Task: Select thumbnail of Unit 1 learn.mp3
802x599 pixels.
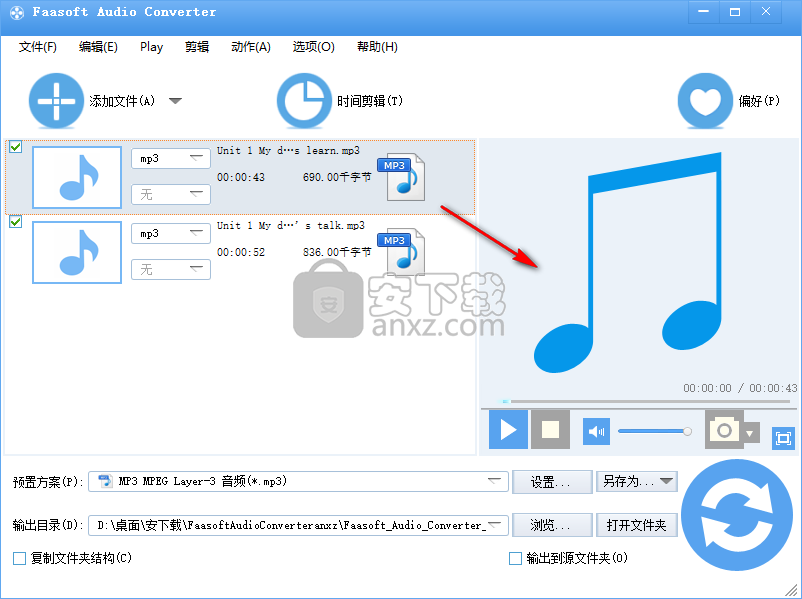Action: tap(77, 178)
